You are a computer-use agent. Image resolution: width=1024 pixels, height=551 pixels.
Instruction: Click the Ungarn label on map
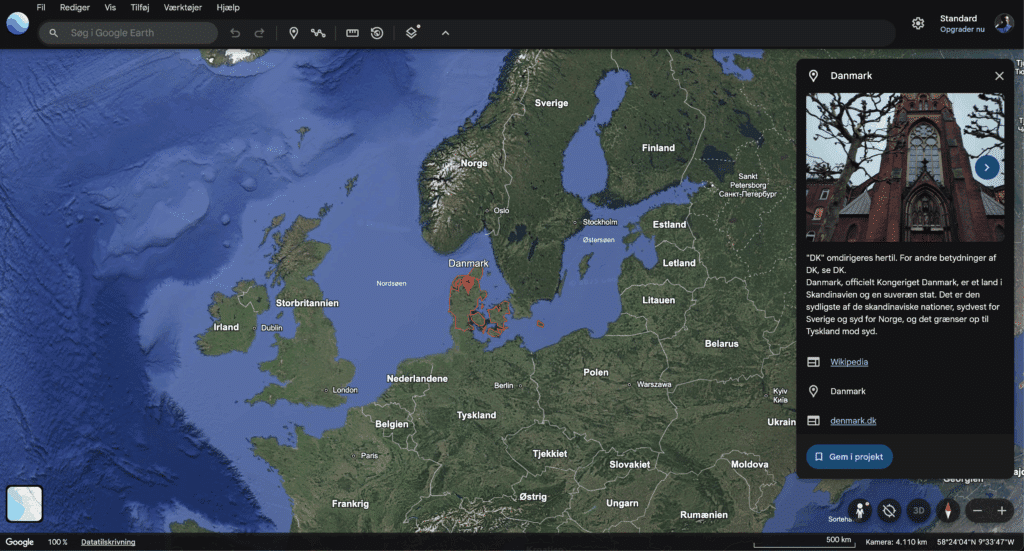pyautogui.click(x=622, y=503)
